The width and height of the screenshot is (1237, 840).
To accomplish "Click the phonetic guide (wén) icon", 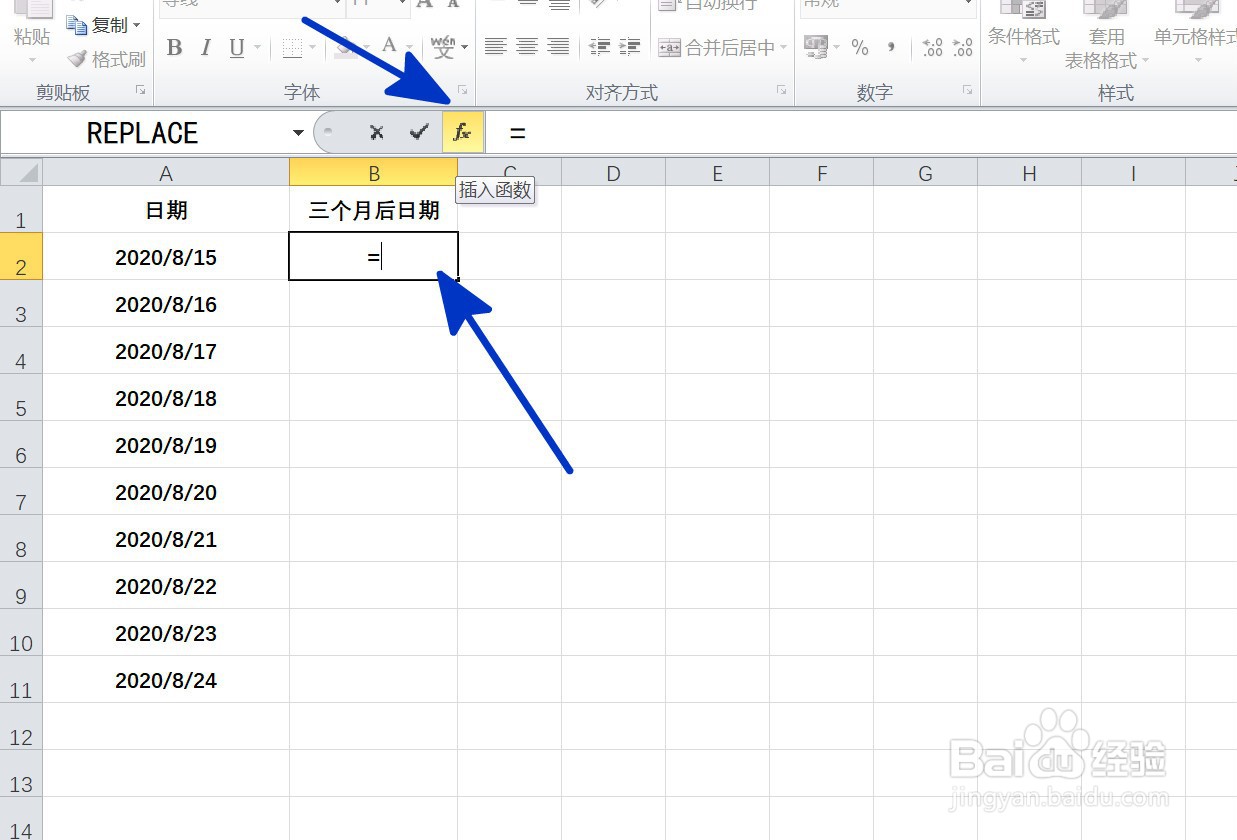I will point(443,47).
